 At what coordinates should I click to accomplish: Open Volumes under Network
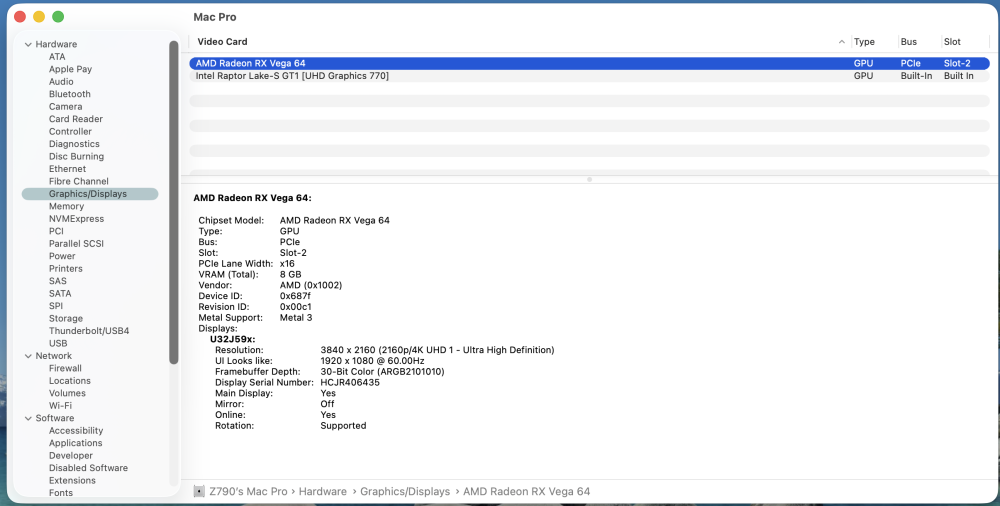67,393
